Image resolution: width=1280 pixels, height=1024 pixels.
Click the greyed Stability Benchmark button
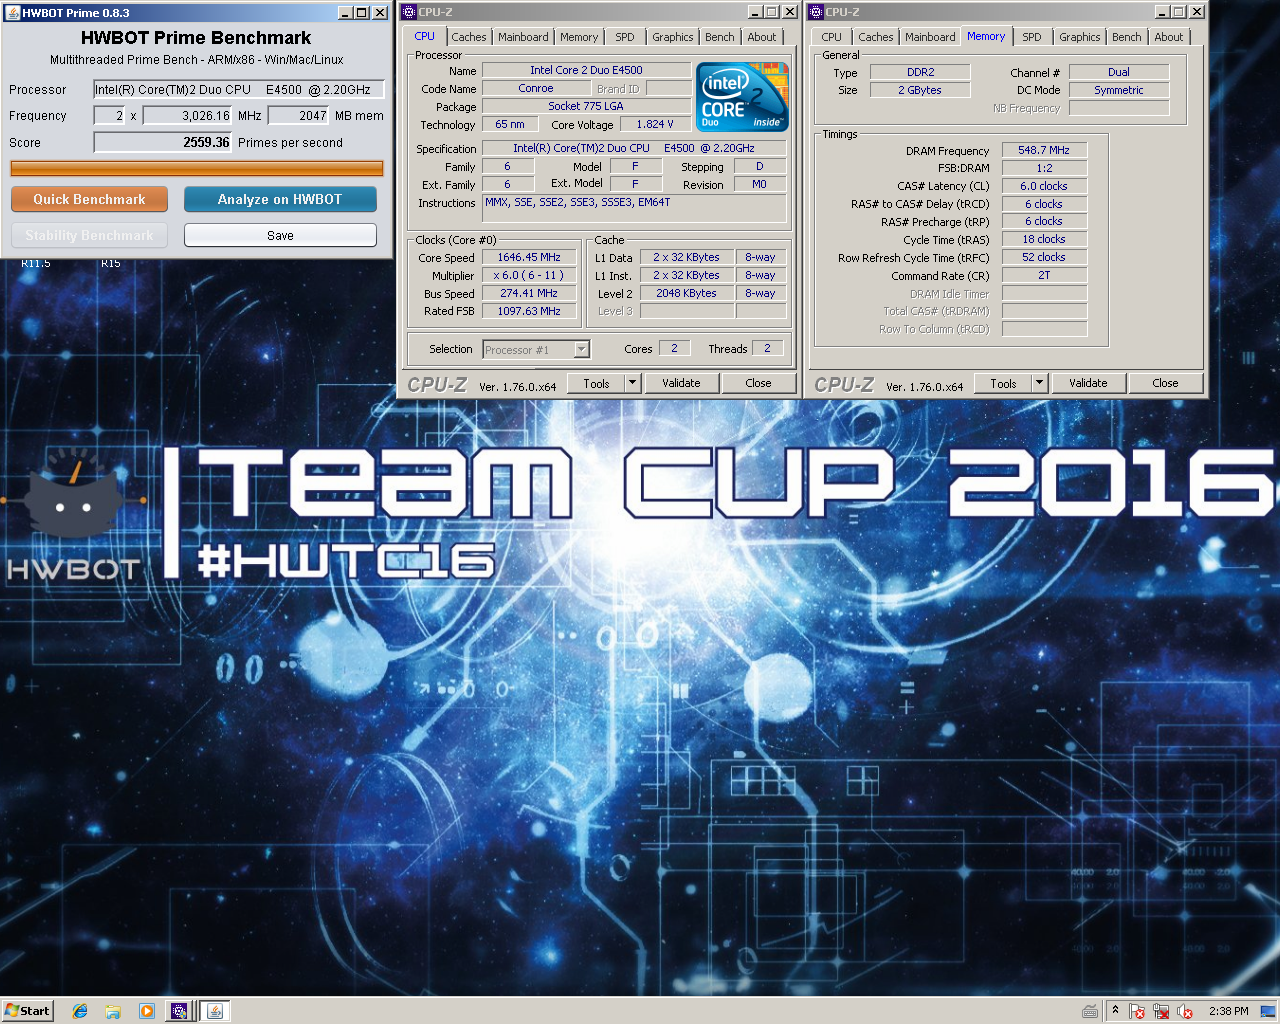click(x=89, y=235)
